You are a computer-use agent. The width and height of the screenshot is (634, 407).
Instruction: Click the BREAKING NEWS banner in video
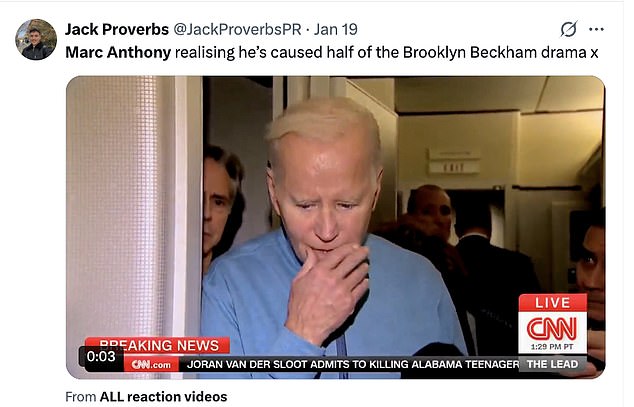pyautogui.click(x=158, y=346)
